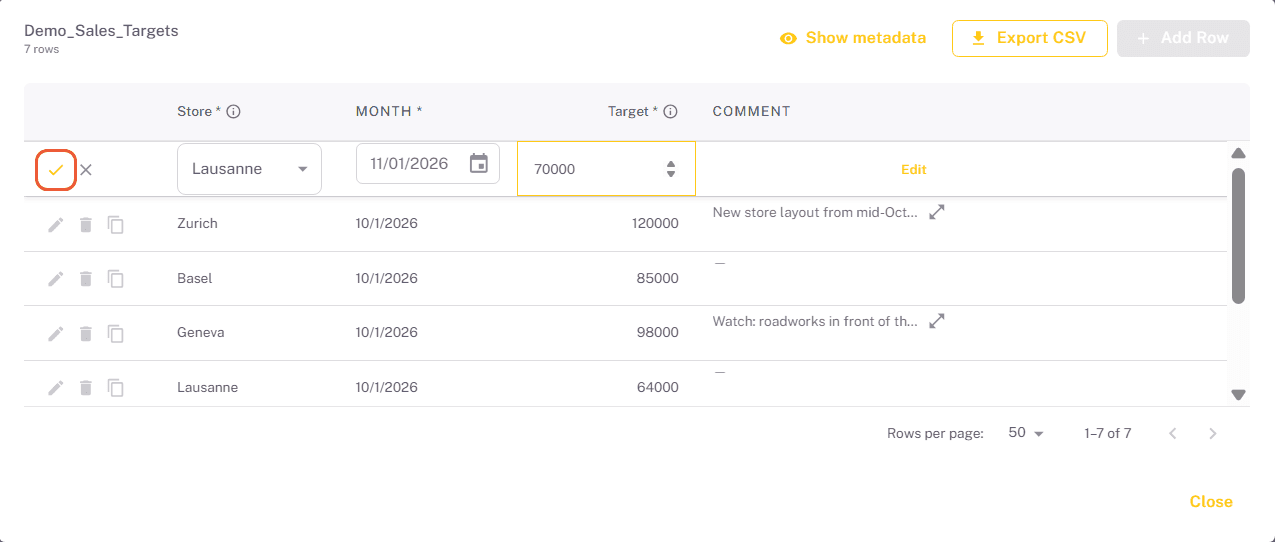Viewport: 1275px width, 542px height.
Task: Click the table scrollbar down arrow
Action: [1238, 395]
